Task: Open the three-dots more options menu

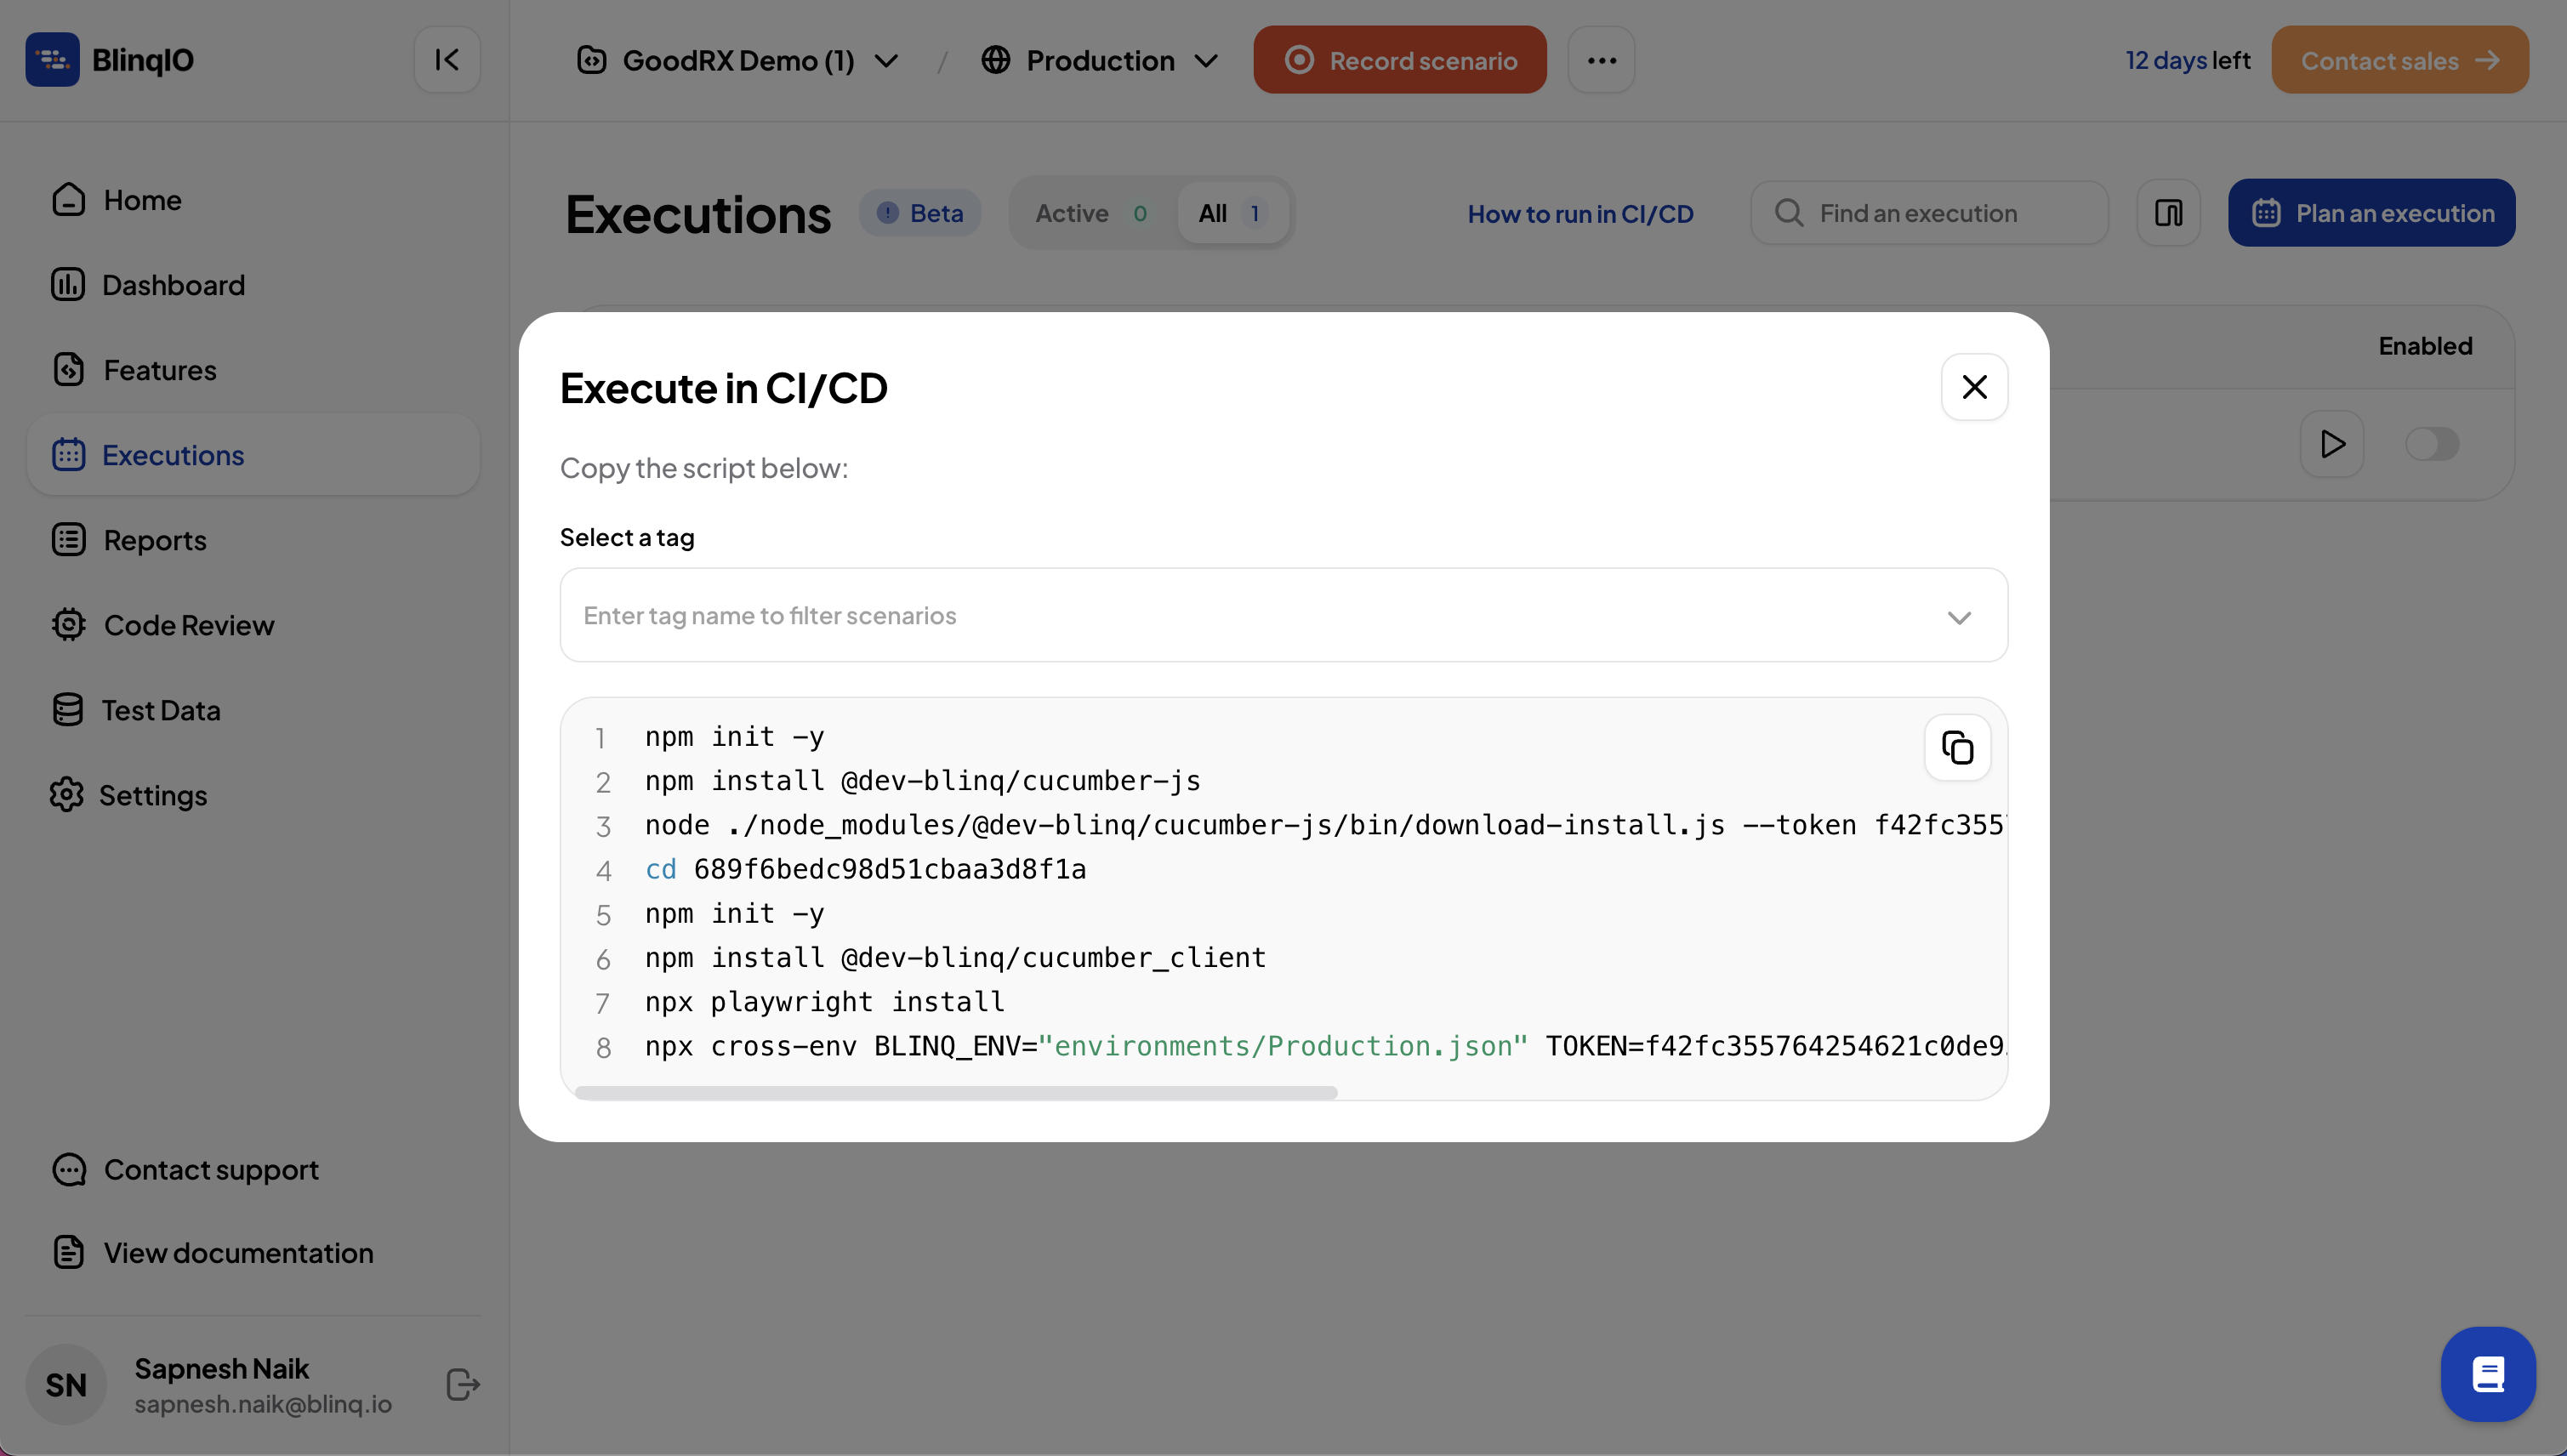Action: pos(1601,60)
